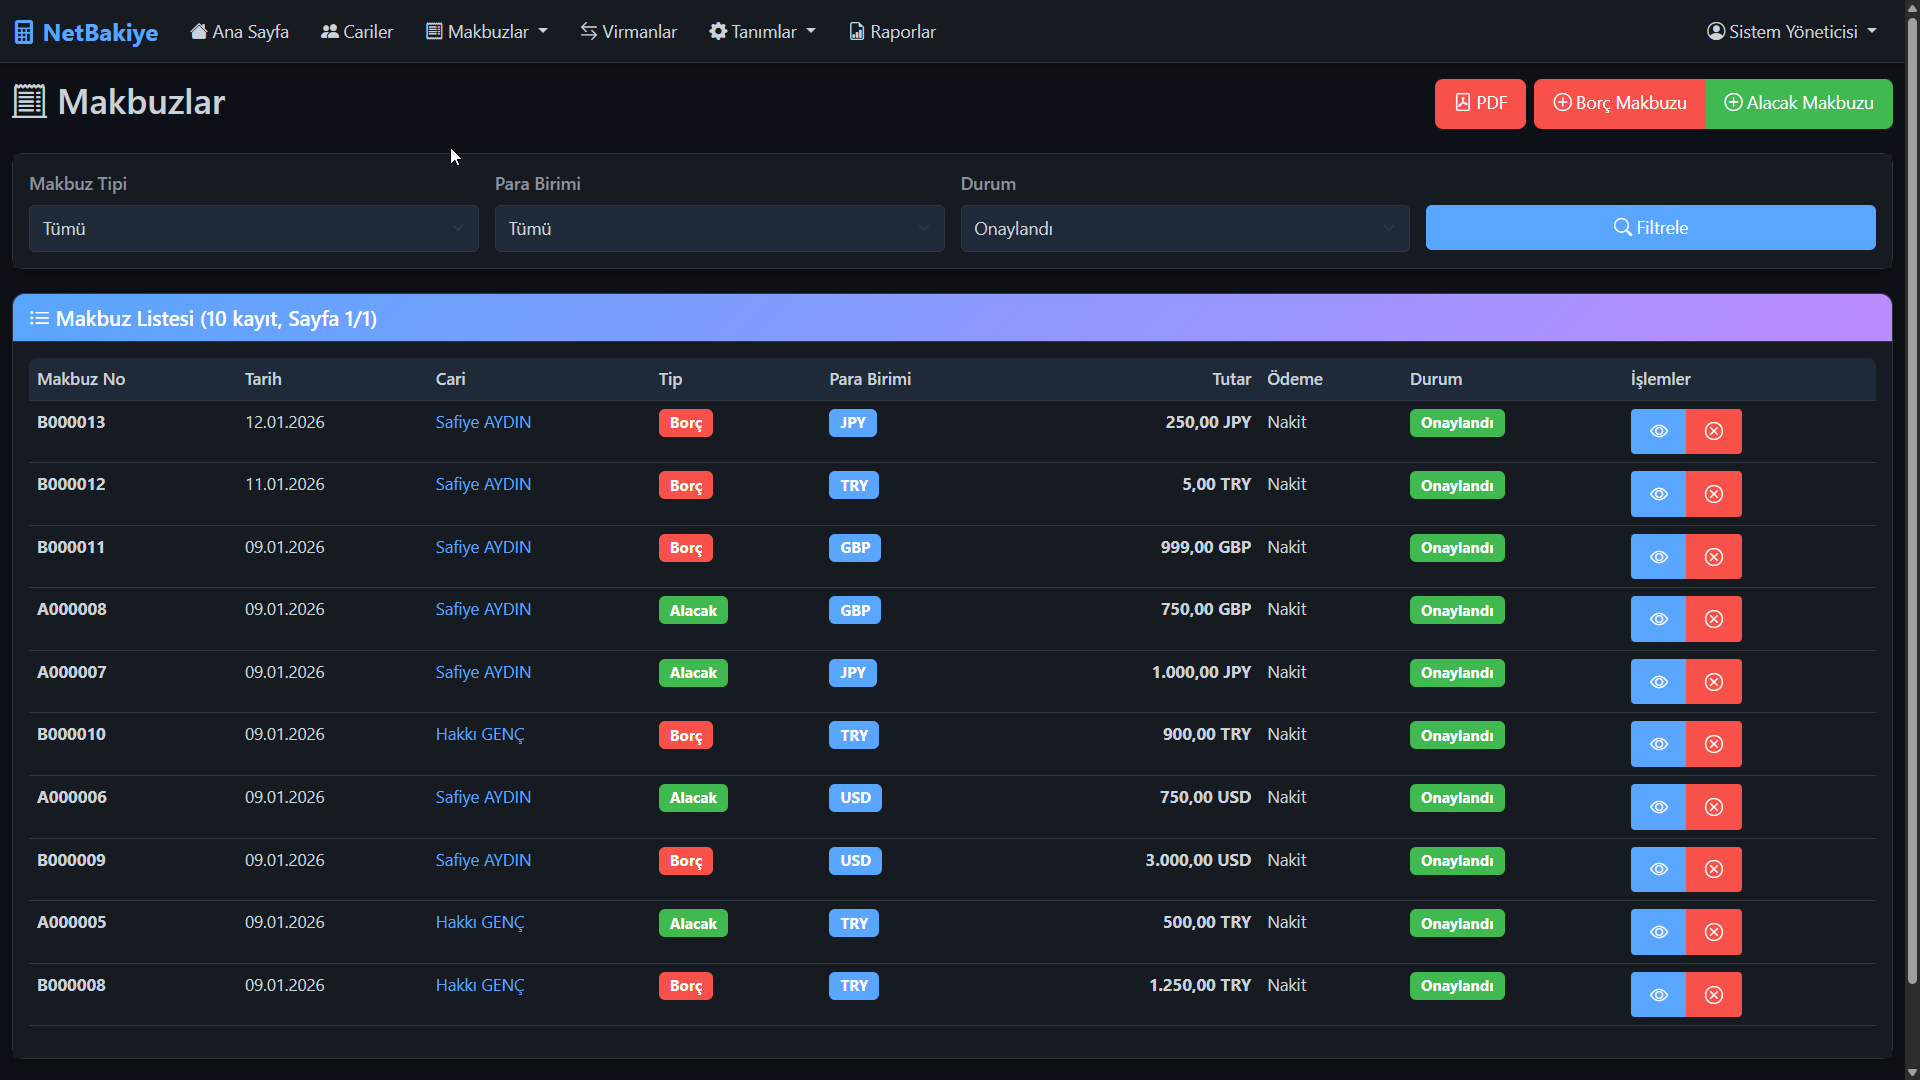Cancel receipt B000009 red X icon

pos(1713,869)
